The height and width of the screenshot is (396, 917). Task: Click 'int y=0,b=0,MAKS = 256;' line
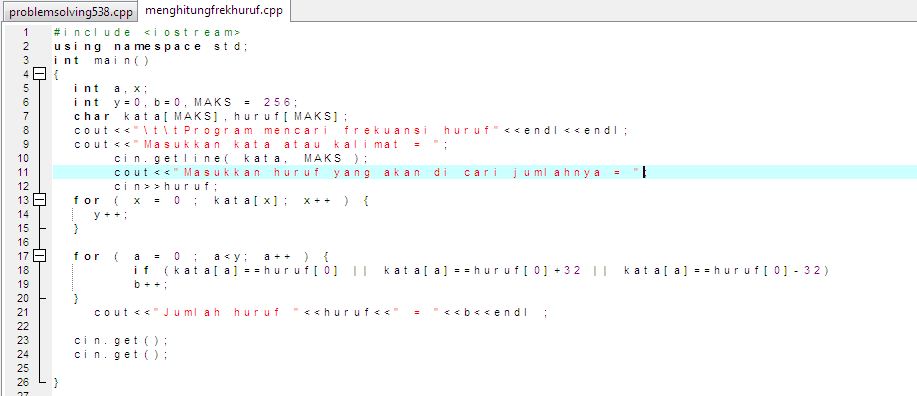[186, 102]
